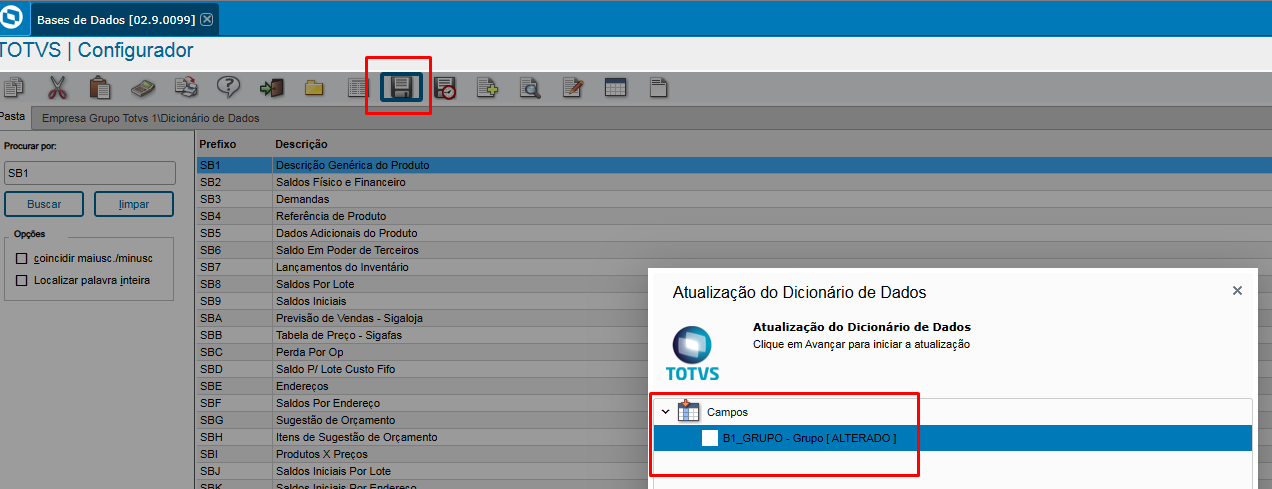
Task: Click the Campos table icon in tree
Action: pos(688,411)
